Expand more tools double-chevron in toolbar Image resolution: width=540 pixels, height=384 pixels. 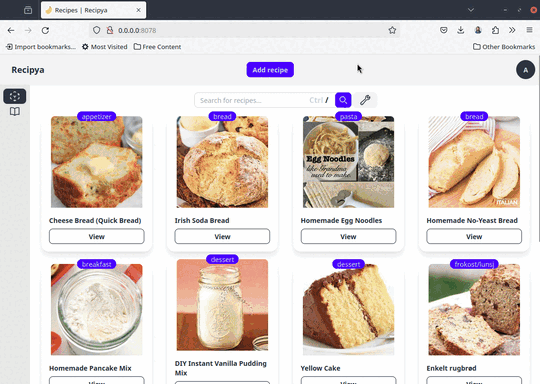(512, 30)
